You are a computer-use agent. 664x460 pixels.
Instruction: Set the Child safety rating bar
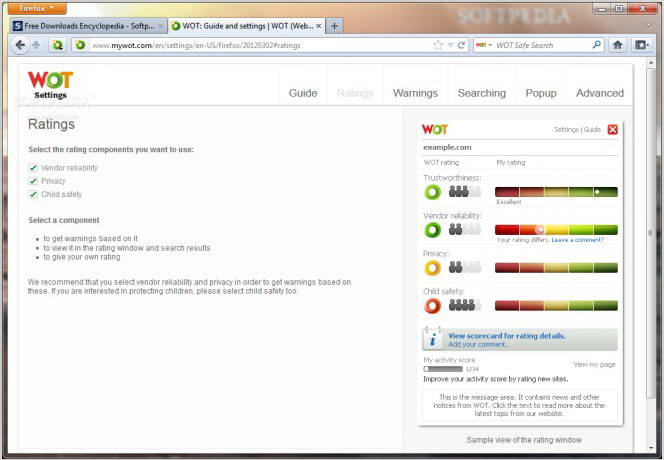pyautogui.click(x=556, y=305)
